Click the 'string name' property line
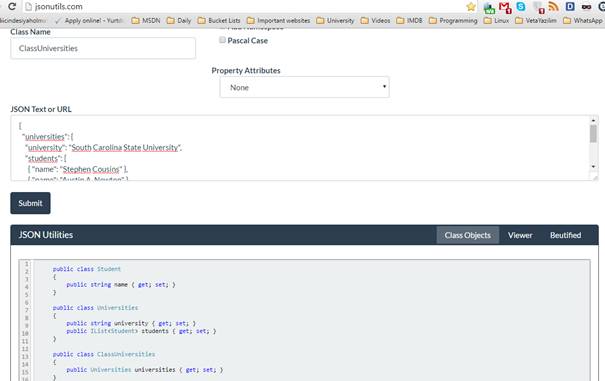 click(x=121, y=284)
